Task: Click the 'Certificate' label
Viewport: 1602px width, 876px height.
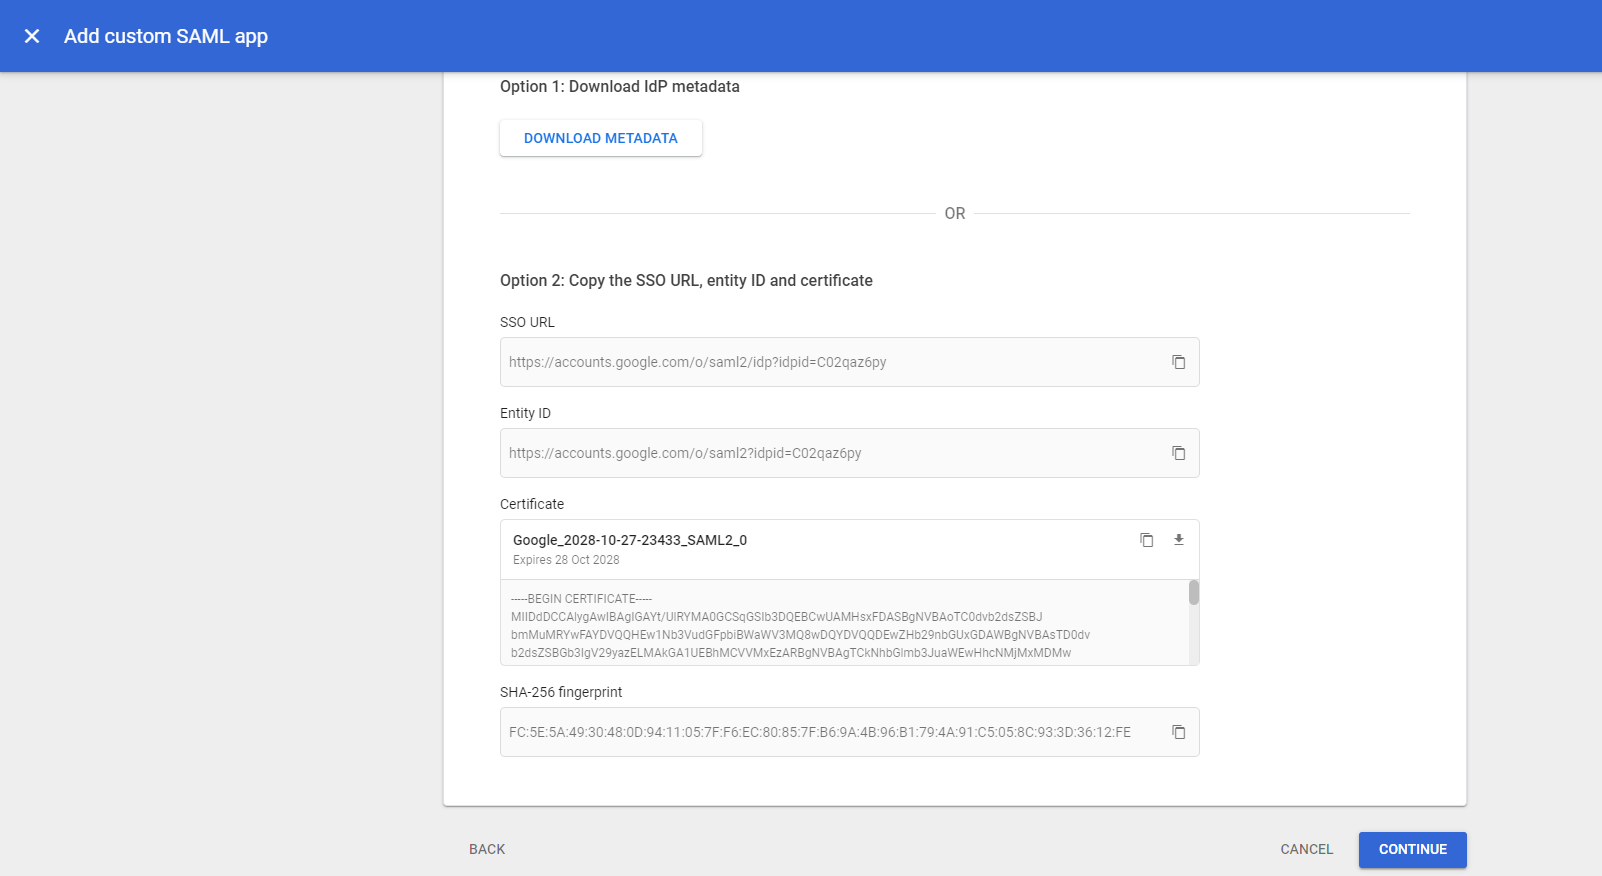Action: (532, 504)
